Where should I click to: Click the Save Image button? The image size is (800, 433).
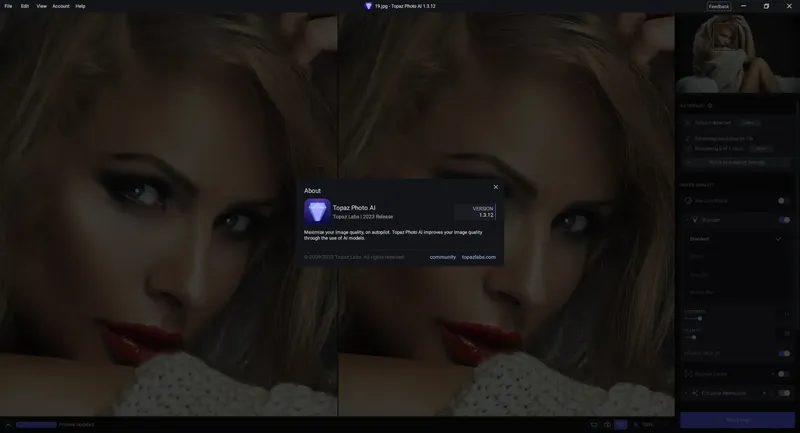pos(737,420)
